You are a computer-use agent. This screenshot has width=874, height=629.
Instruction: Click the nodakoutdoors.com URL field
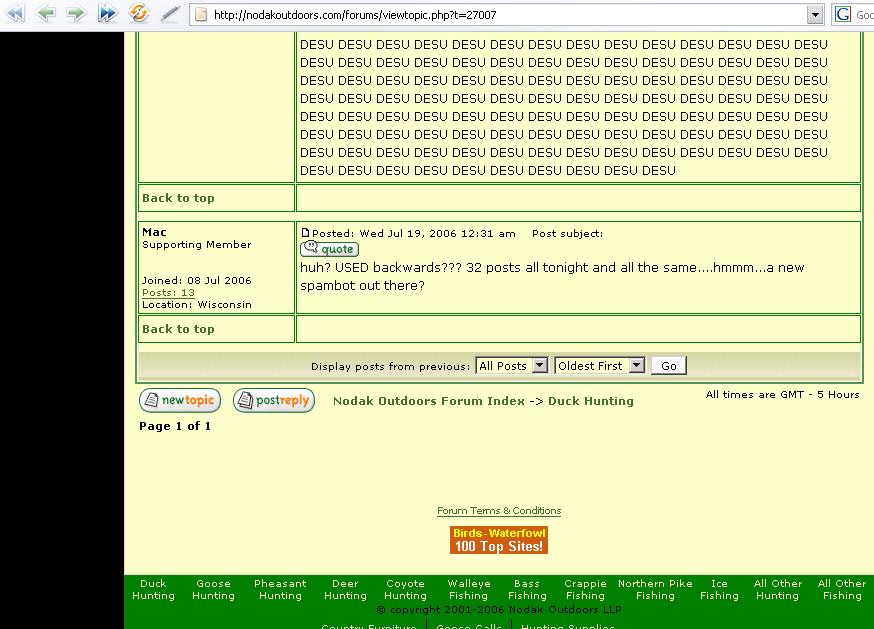tap(507, 15)
